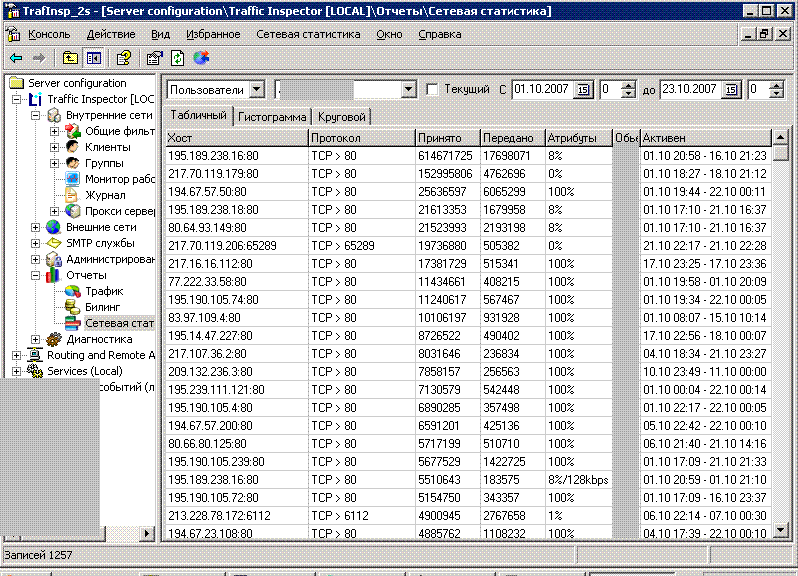Toggle the Текущий checkbox
Image resolution: width=798 pixels, height=576 pixels.
coord(432,90)
